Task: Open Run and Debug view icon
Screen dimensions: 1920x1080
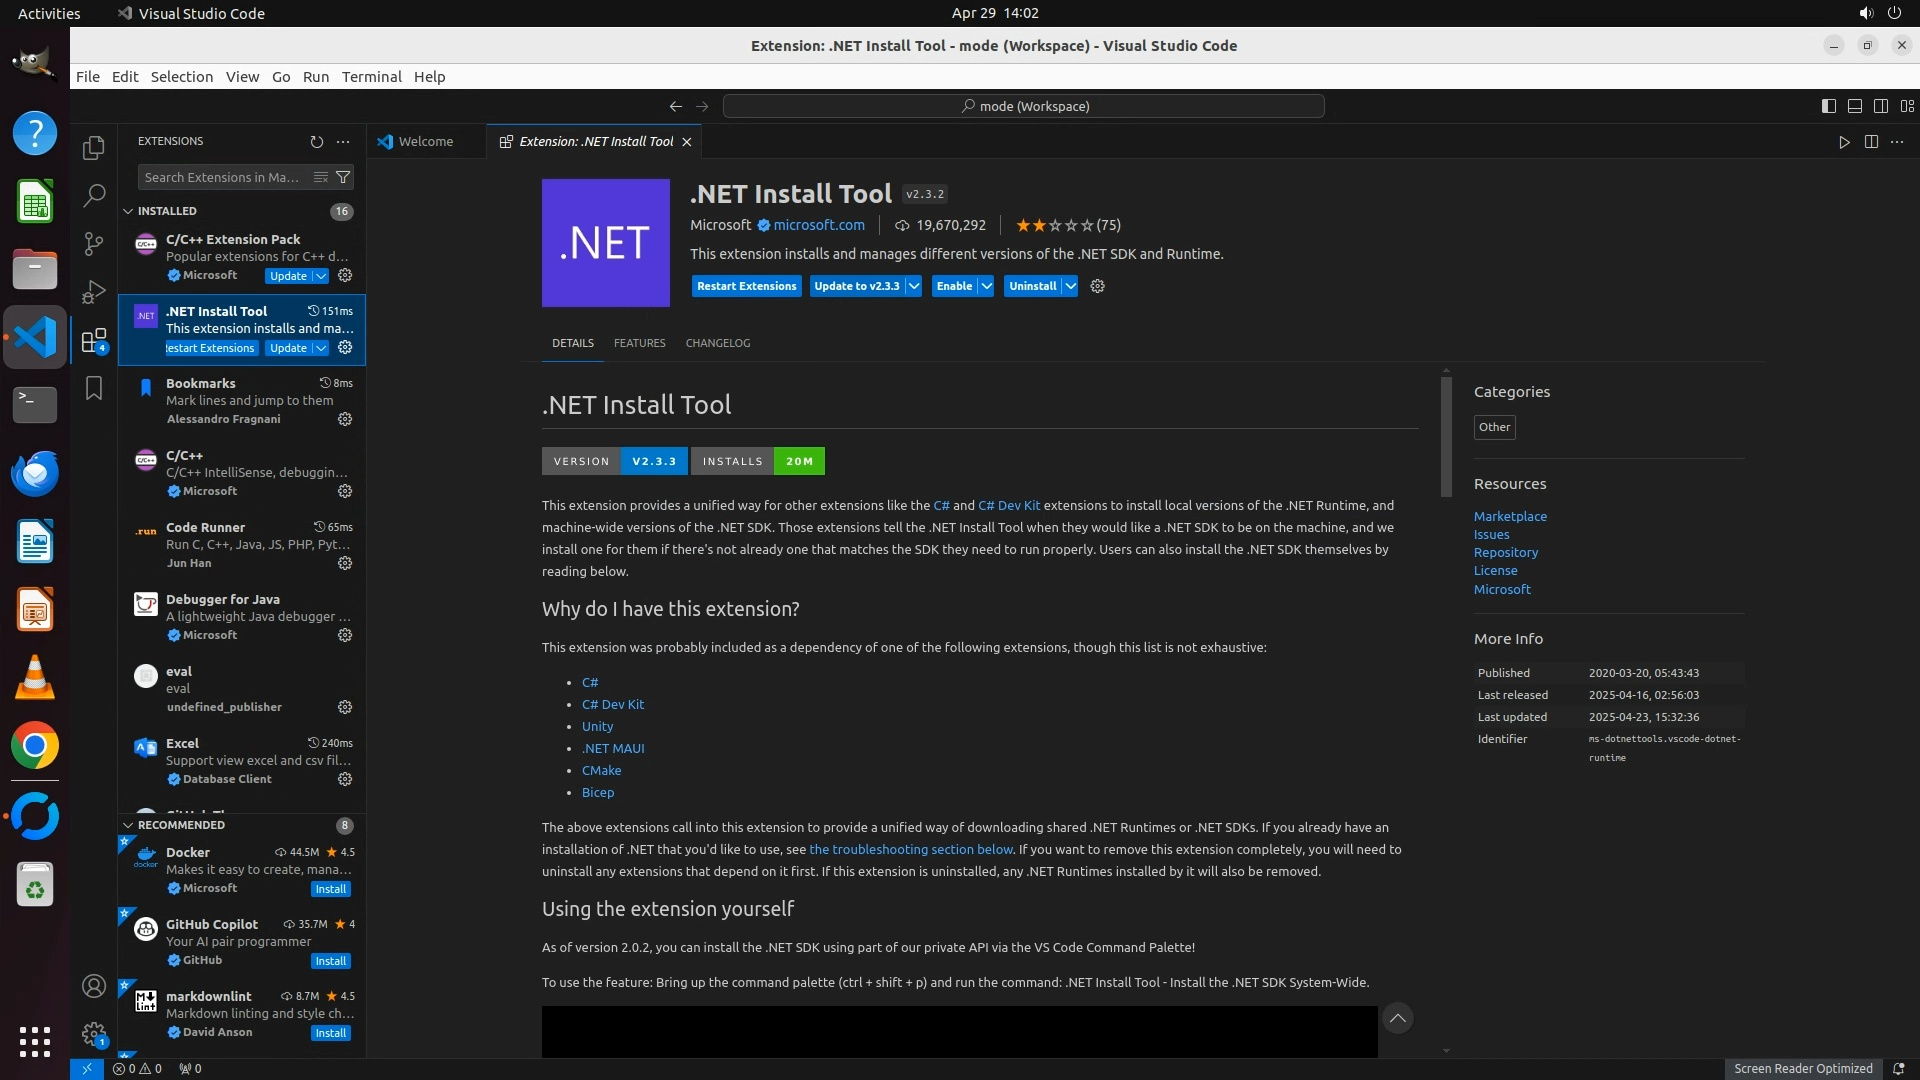Action: click(x=94, y=292)
